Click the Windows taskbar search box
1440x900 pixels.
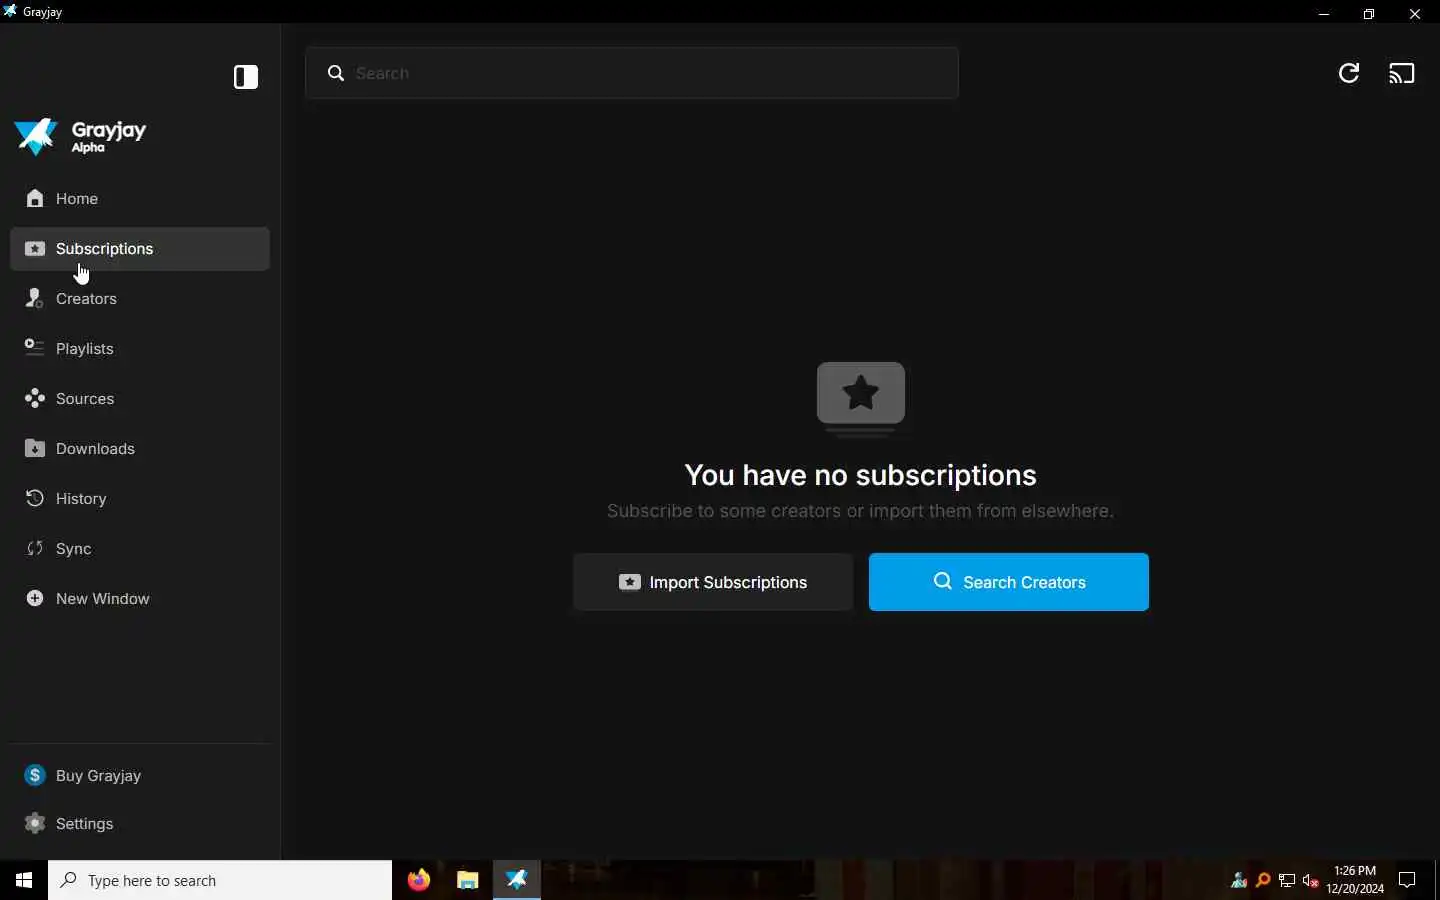(x=220, y=881)
